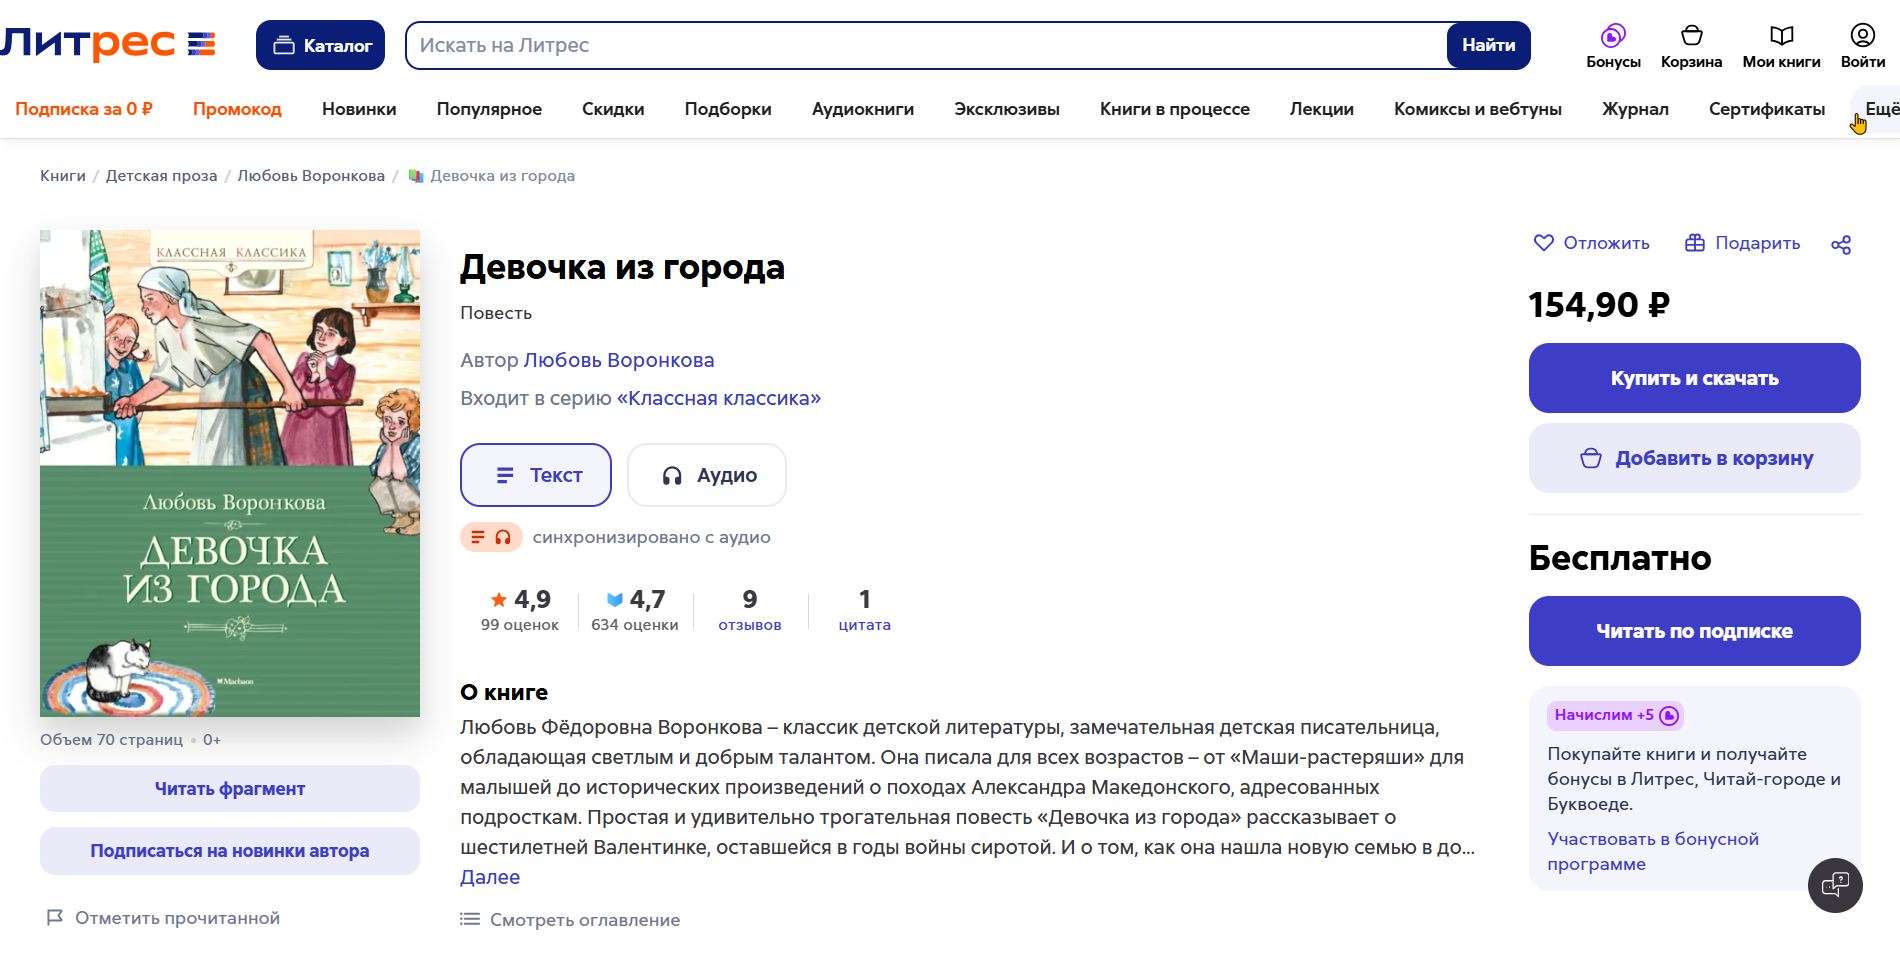The width and height of the screenshot is (1900, 964).
Task: Open Комиксы и вебтуны section
Action: [1478, 109]
